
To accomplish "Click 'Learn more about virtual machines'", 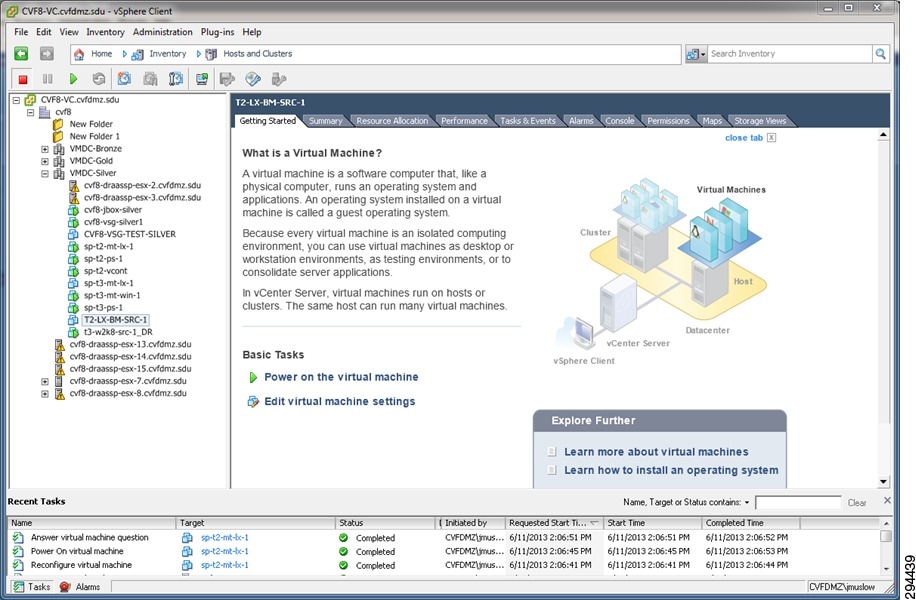I will coord(656,452).
